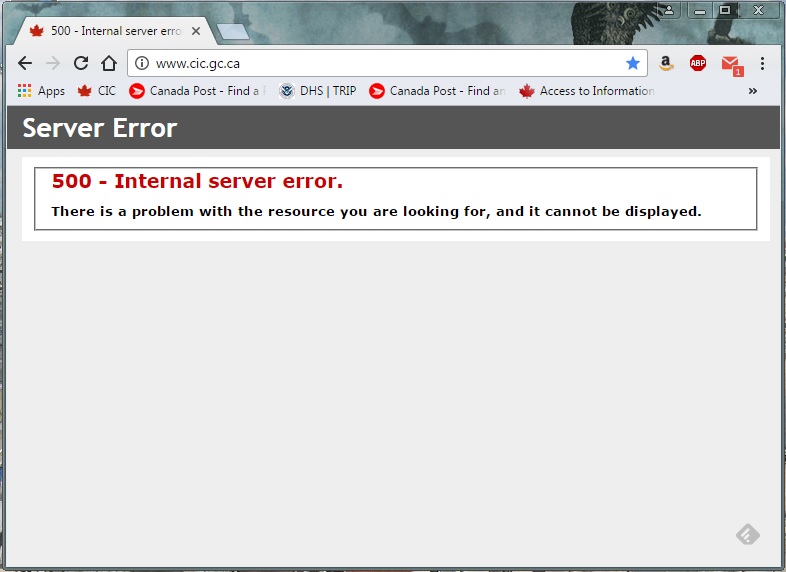Expand the hidden bookmarks overflow chevron
This screenshot has height=572, width=786.
pyautogui.click(x=752, y=91)
